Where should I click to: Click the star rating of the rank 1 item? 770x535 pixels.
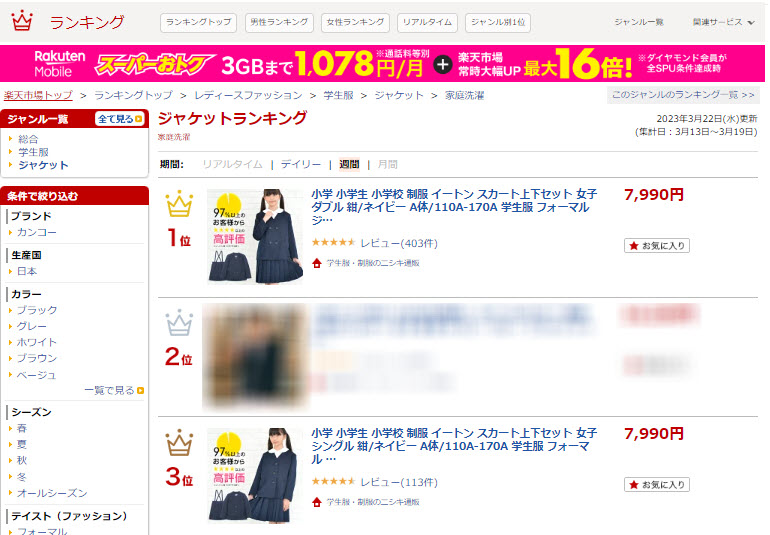[333, 242]
